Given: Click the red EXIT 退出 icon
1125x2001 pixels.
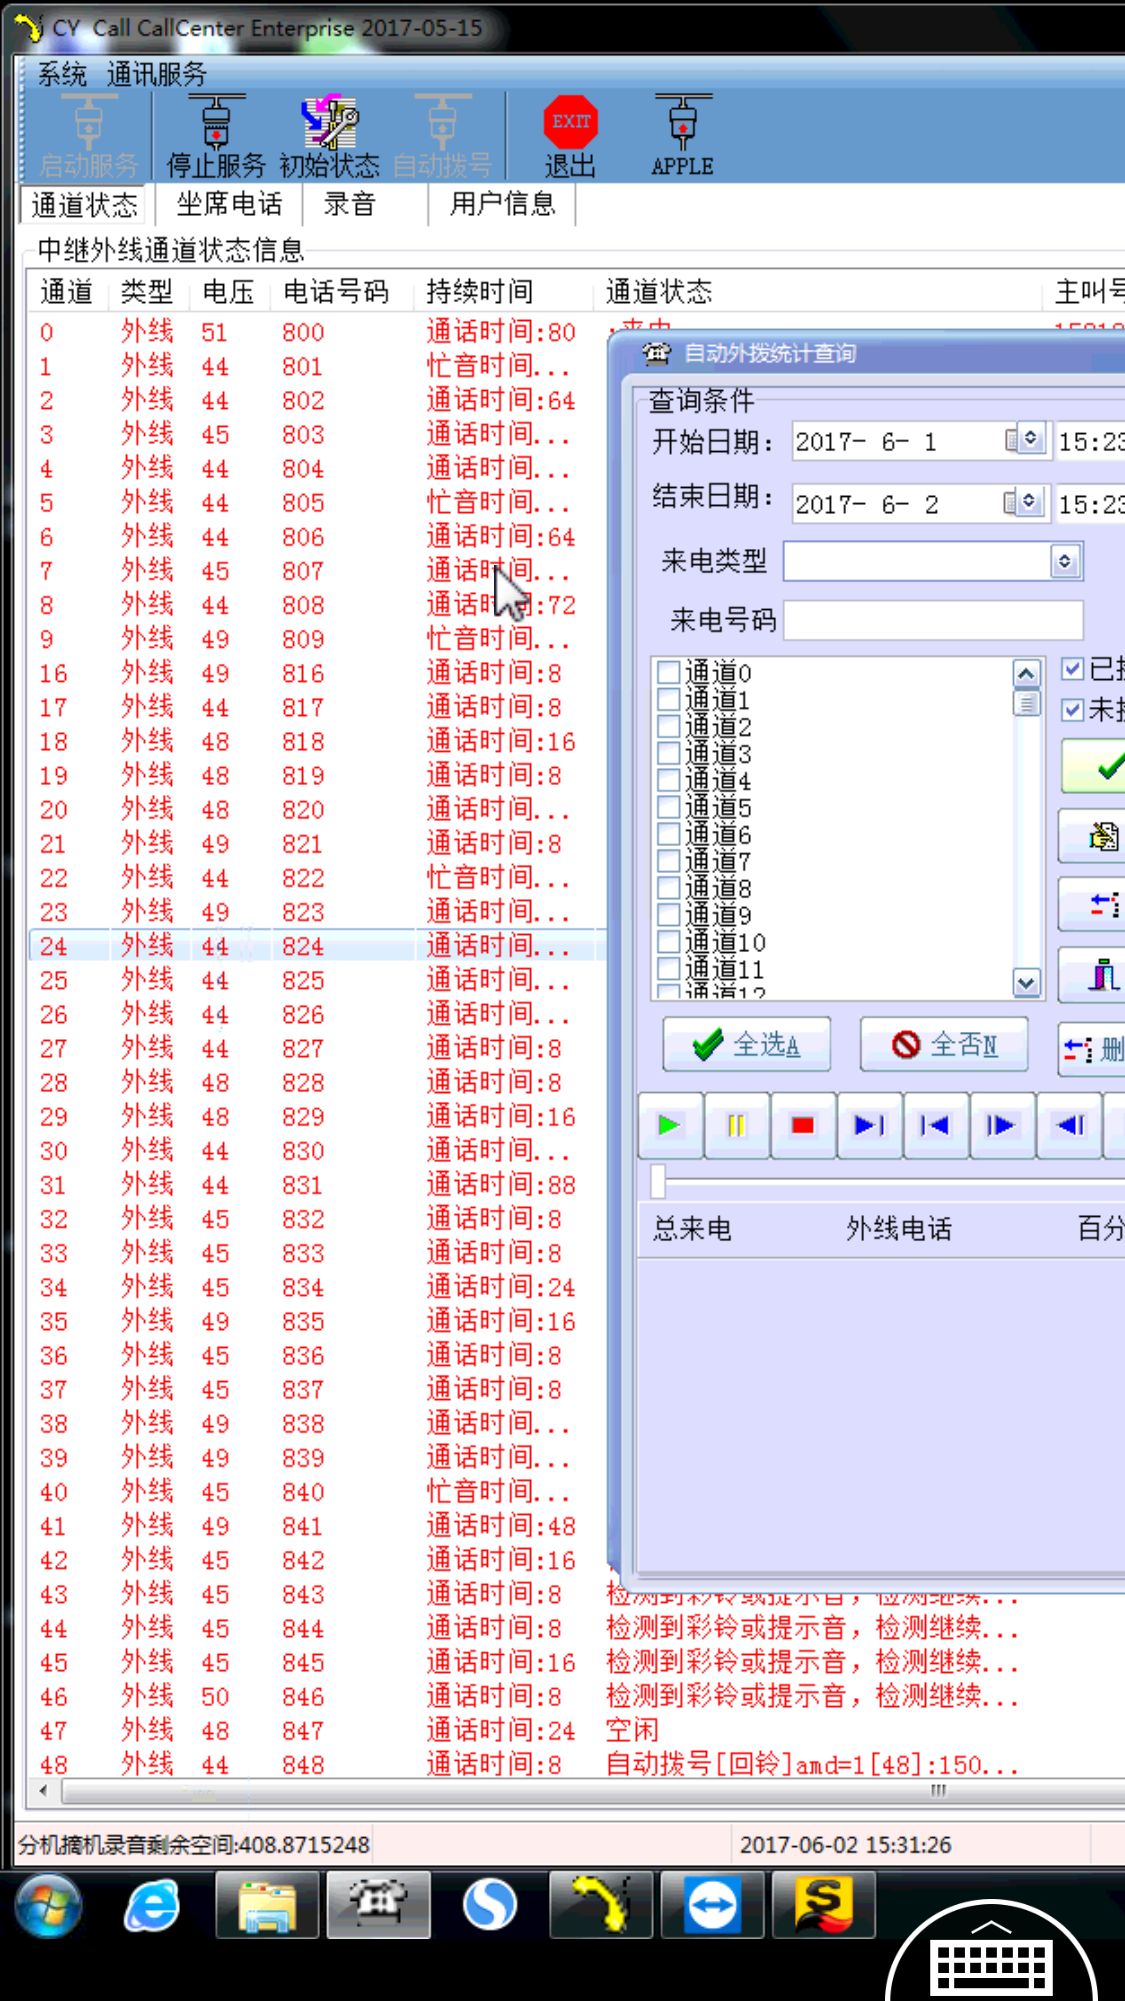Looking at the screenshot, I should point(570,137).
